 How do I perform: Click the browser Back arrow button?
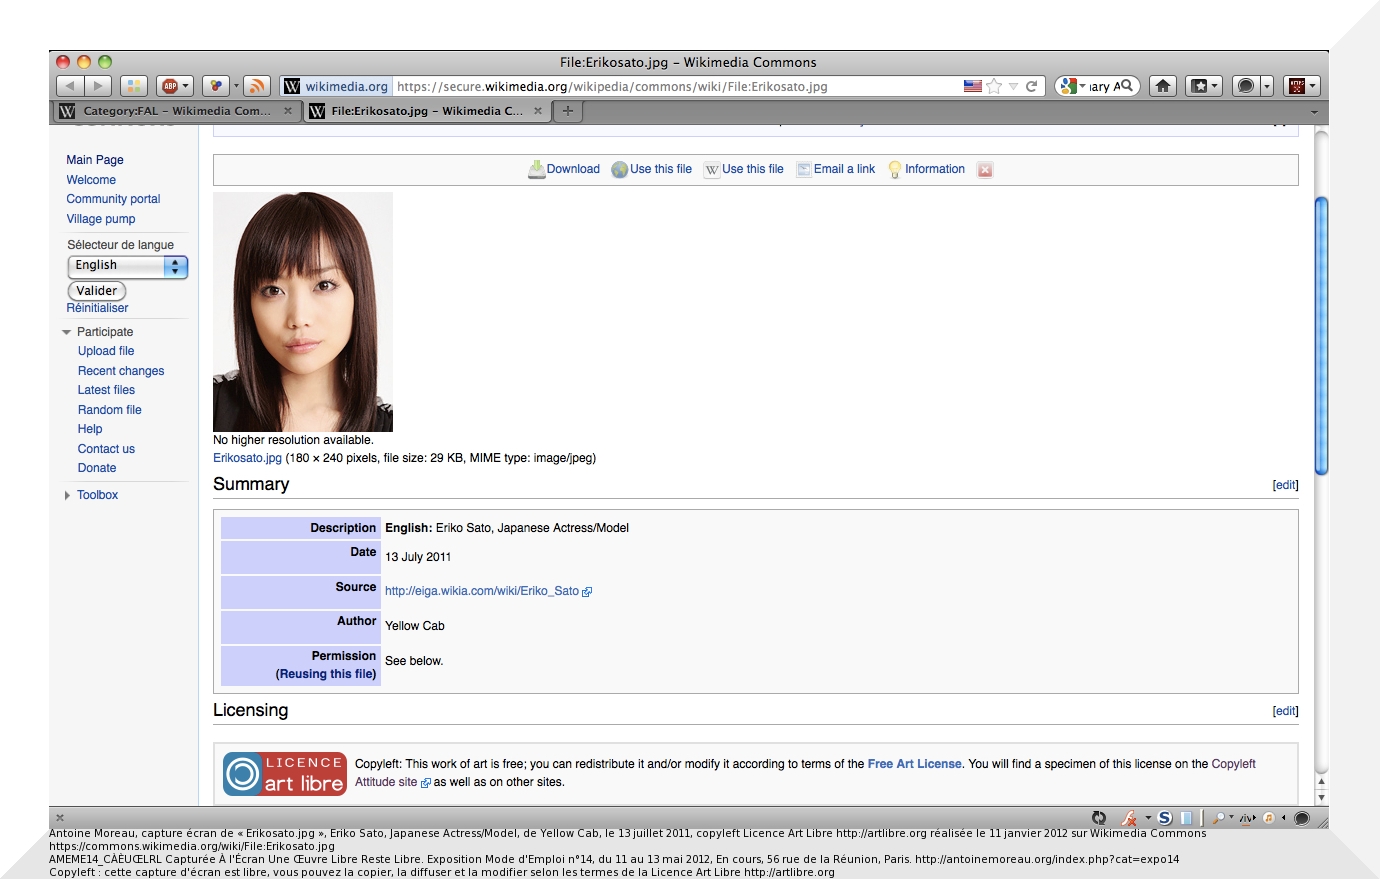coord(69,86)
